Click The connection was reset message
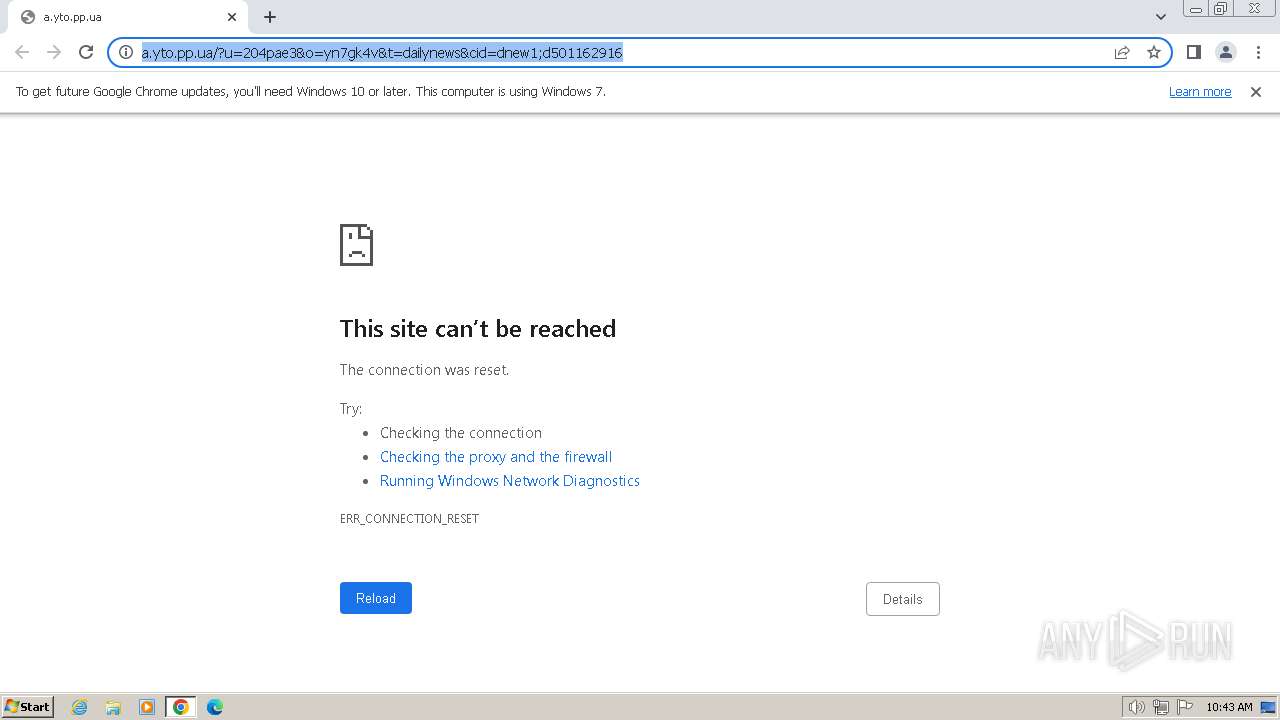Viewport: 1280px width, 720px height. pos(425,370)
